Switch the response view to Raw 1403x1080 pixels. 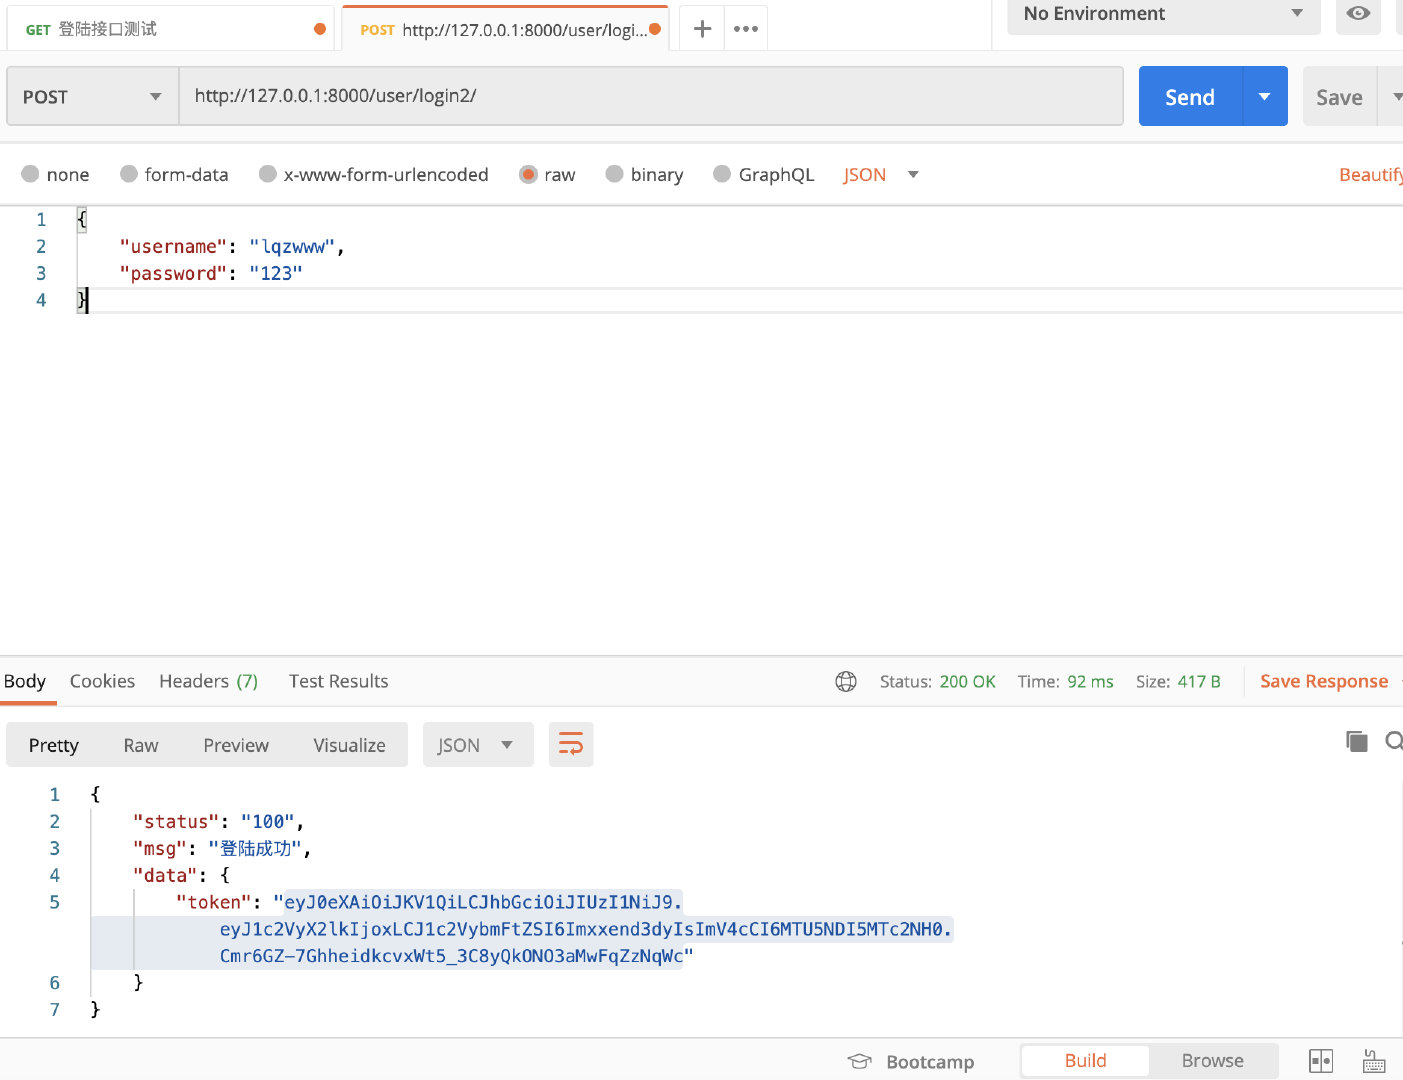coord(141,745)
